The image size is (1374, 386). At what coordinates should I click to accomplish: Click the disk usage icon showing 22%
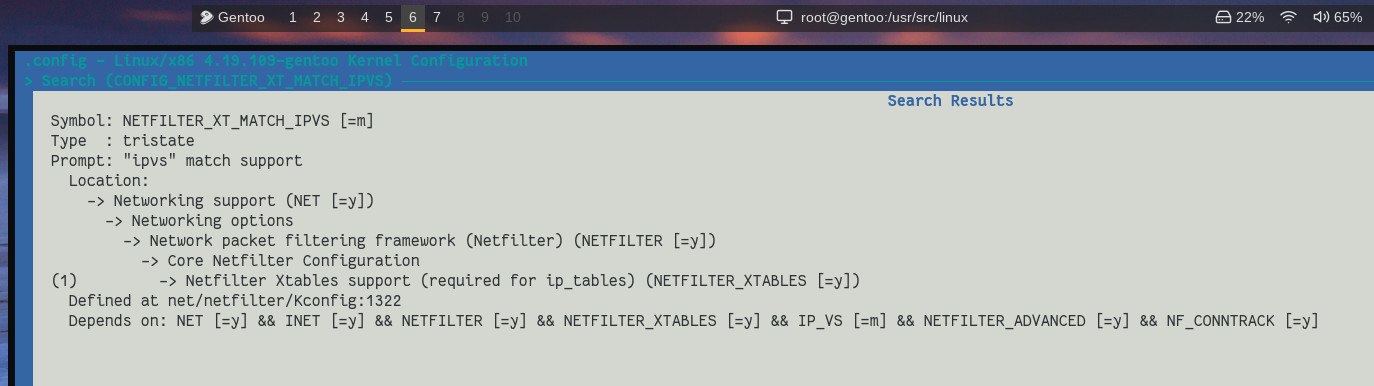point(1222,17)
